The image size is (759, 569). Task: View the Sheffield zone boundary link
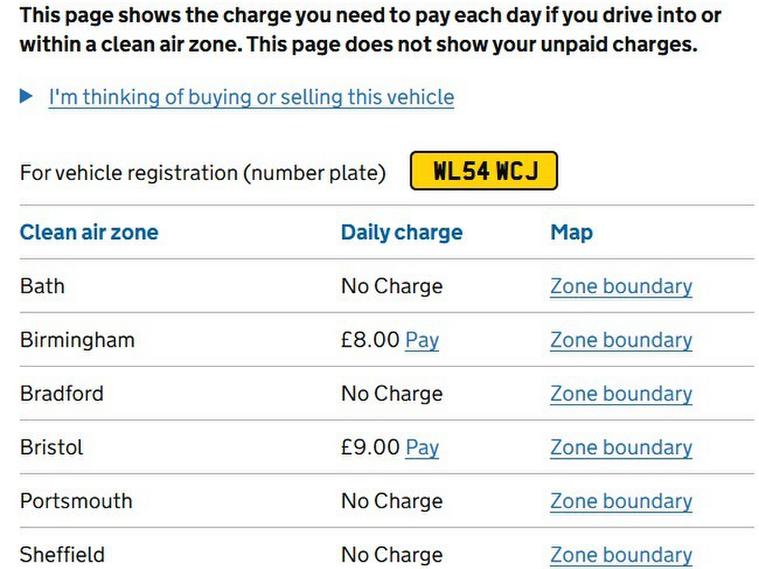pos(621,555)
